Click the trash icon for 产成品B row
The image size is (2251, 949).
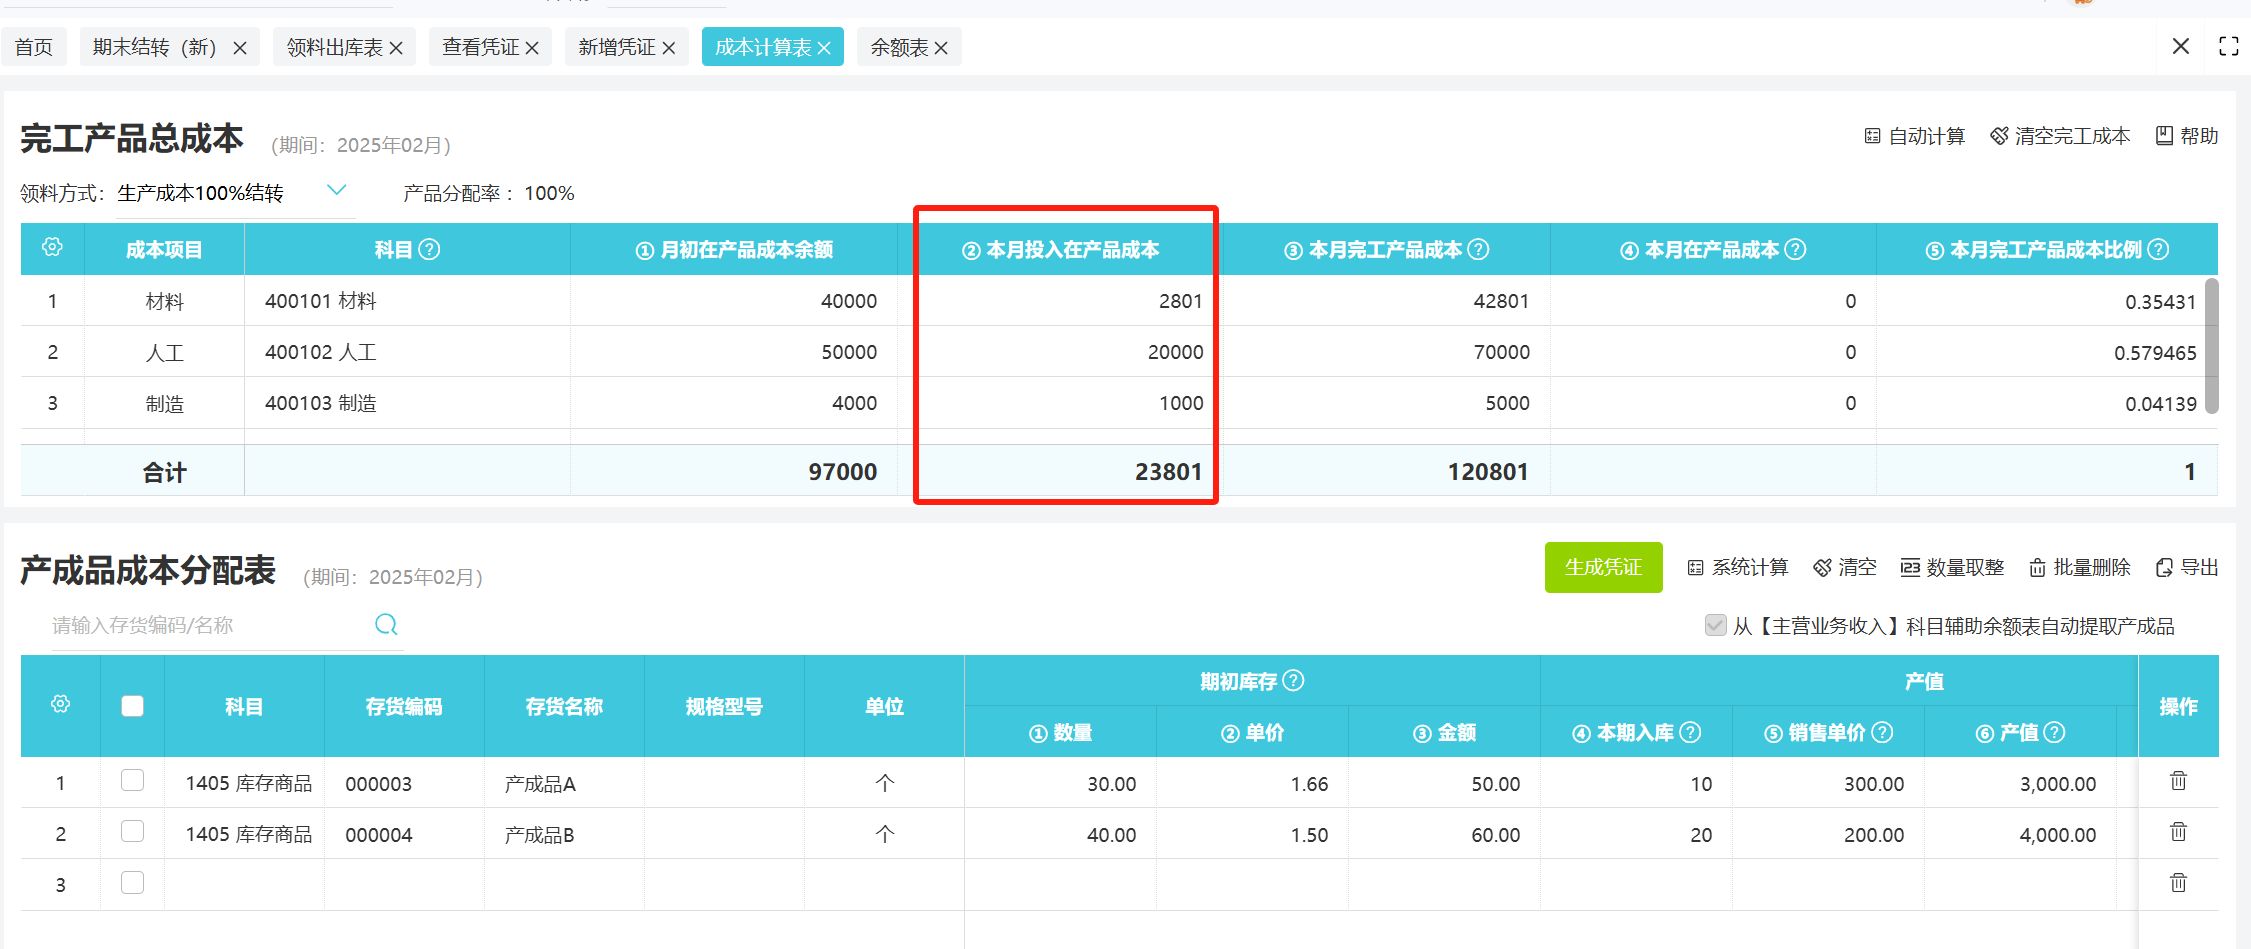pyautogui.click(x=2177, y=832)
